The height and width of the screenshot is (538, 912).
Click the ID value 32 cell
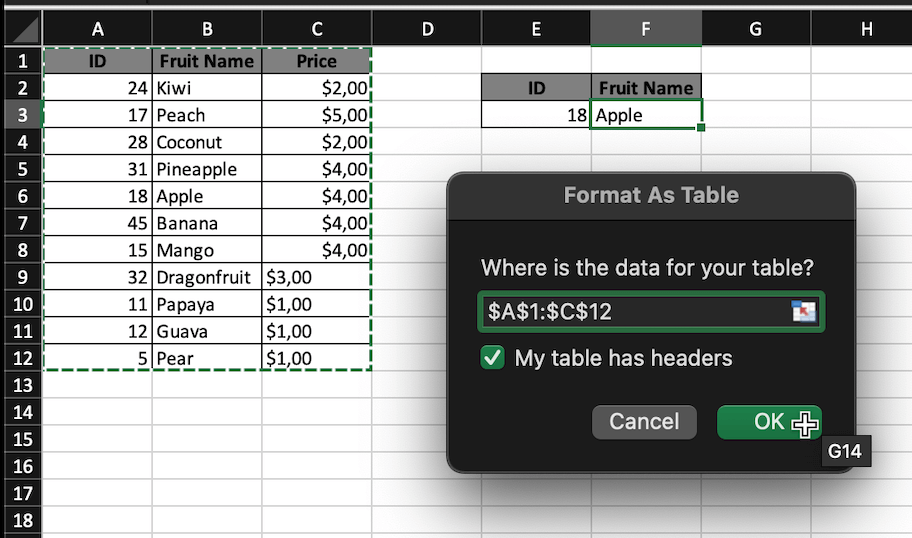click(98, 277)
